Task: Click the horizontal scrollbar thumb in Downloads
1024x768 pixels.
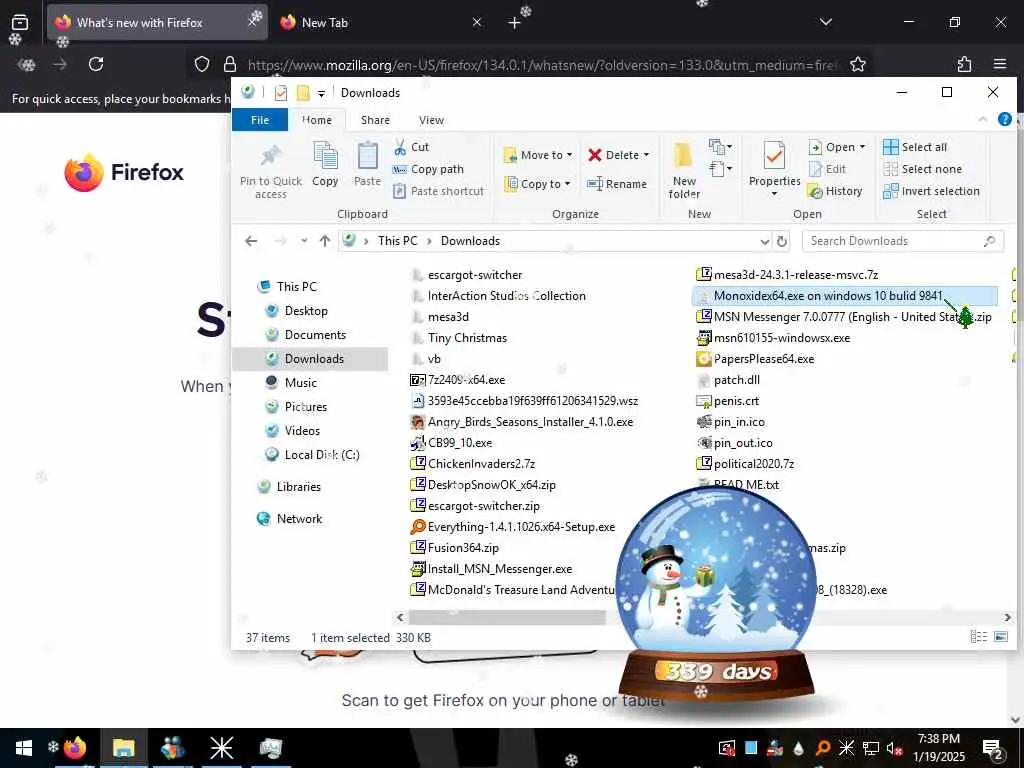Action: coord(507,617)
